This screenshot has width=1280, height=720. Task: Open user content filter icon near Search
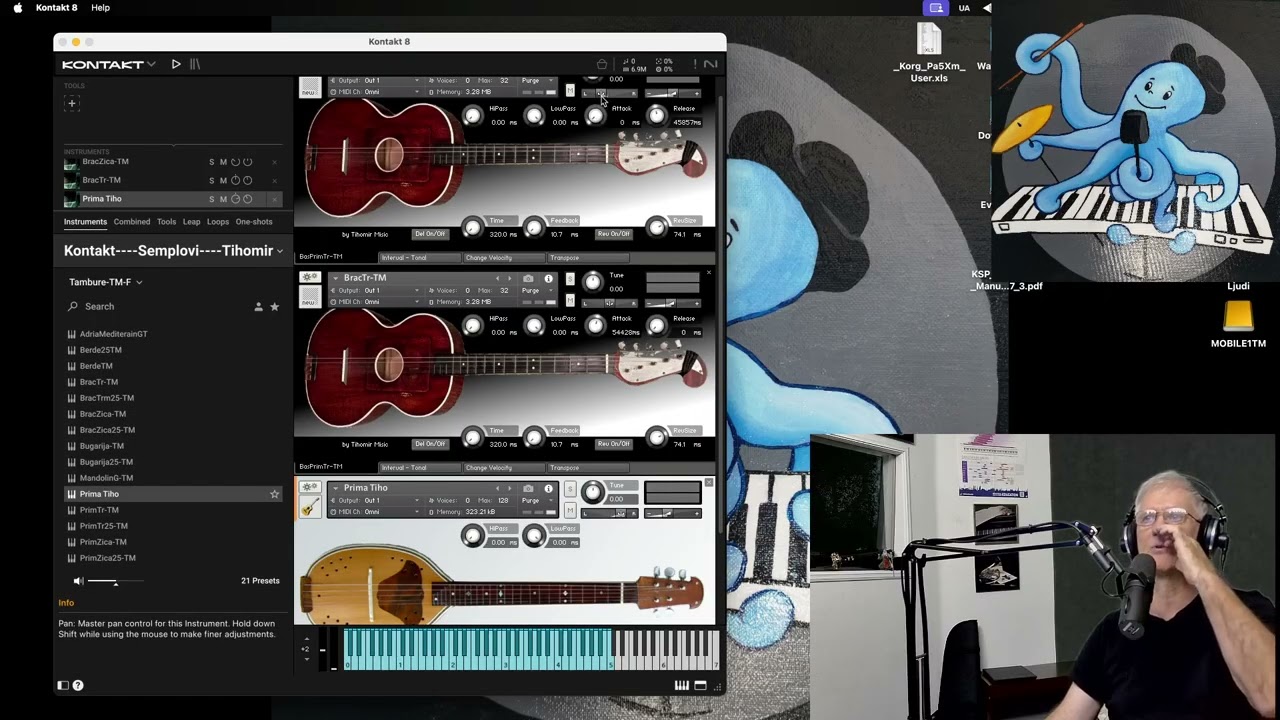pos(258,307)
